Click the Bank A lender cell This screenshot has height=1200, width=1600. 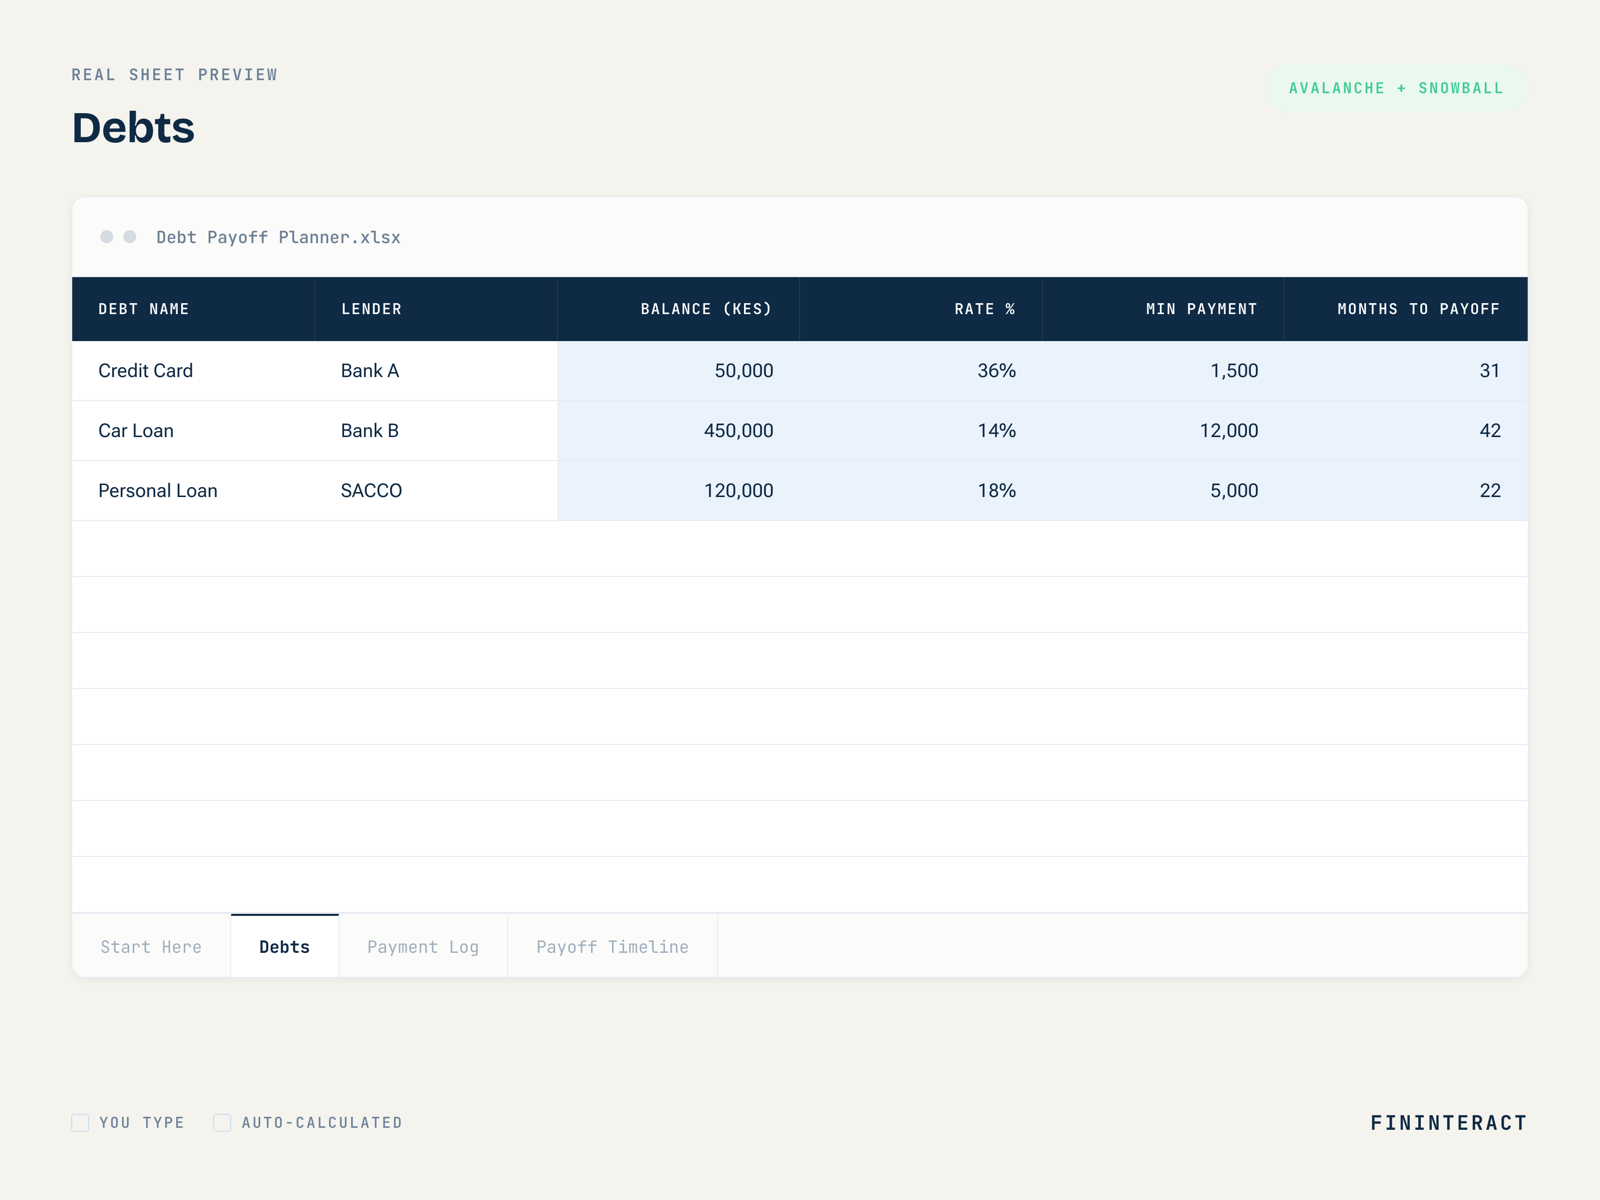tap(436, 371)
